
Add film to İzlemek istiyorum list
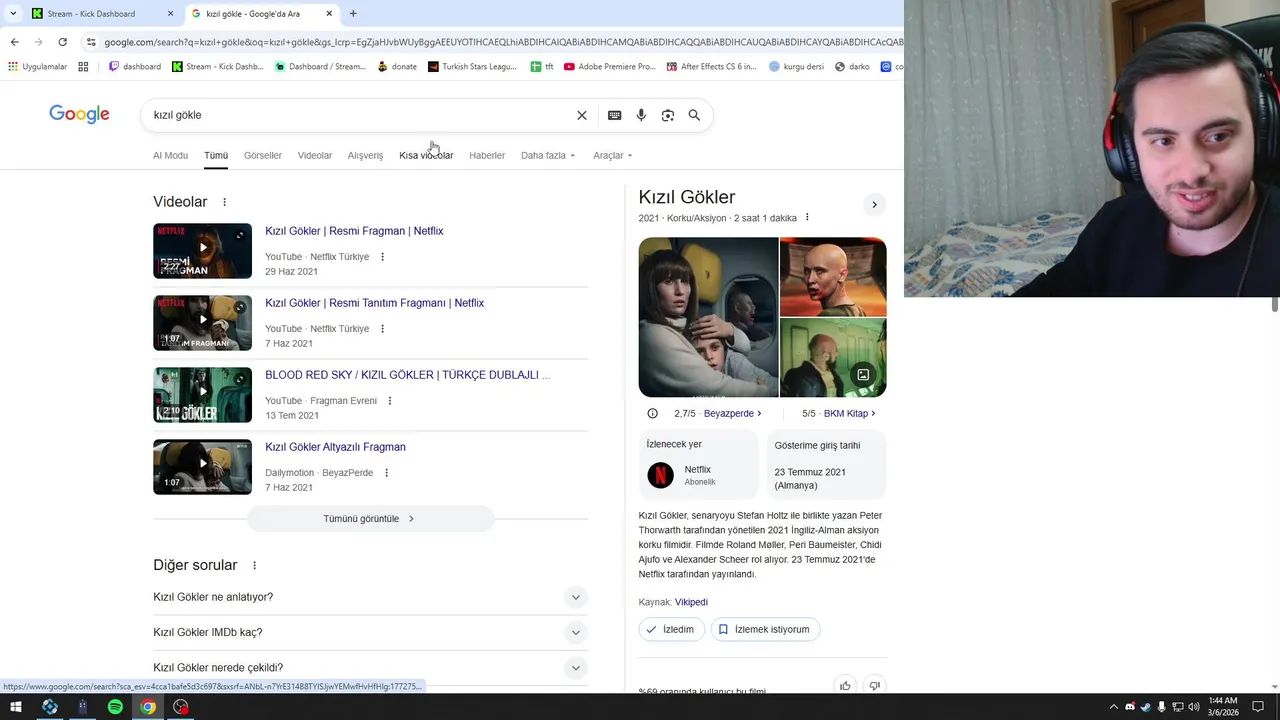pos(765,629)
